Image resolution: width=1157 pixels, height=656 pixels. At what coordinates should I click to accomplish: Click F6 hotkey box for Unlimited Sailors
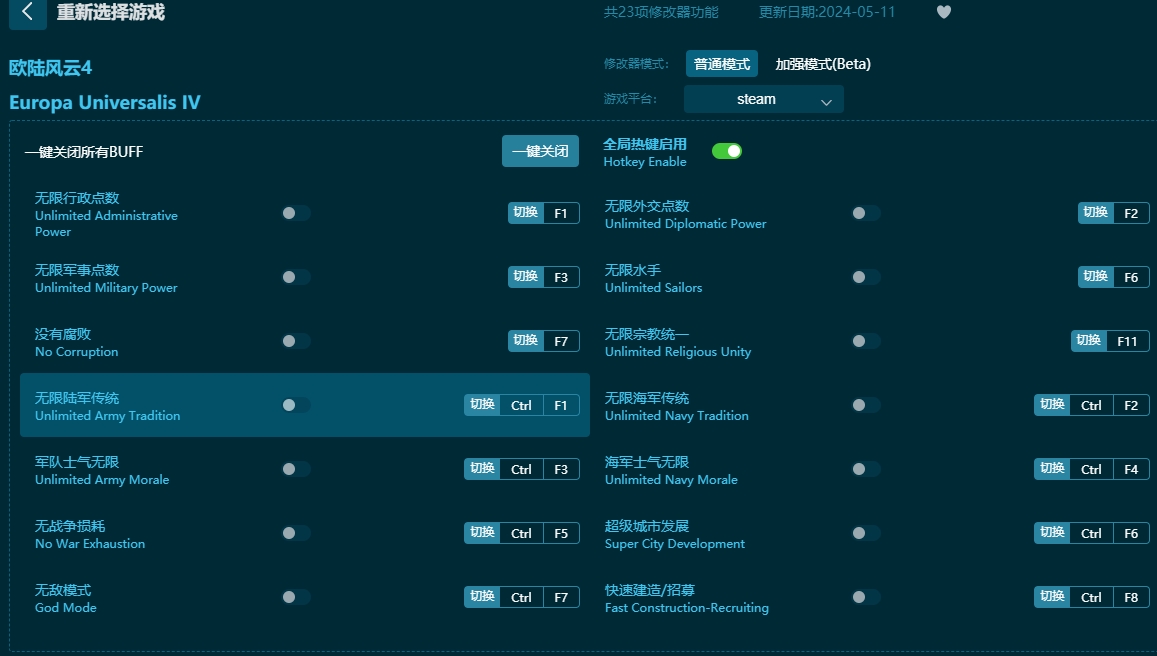point(1132,277)
